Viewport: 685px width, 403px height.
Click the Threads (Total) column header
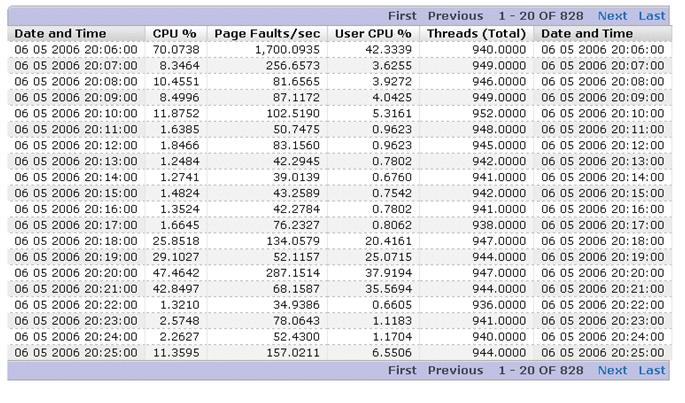476,34
